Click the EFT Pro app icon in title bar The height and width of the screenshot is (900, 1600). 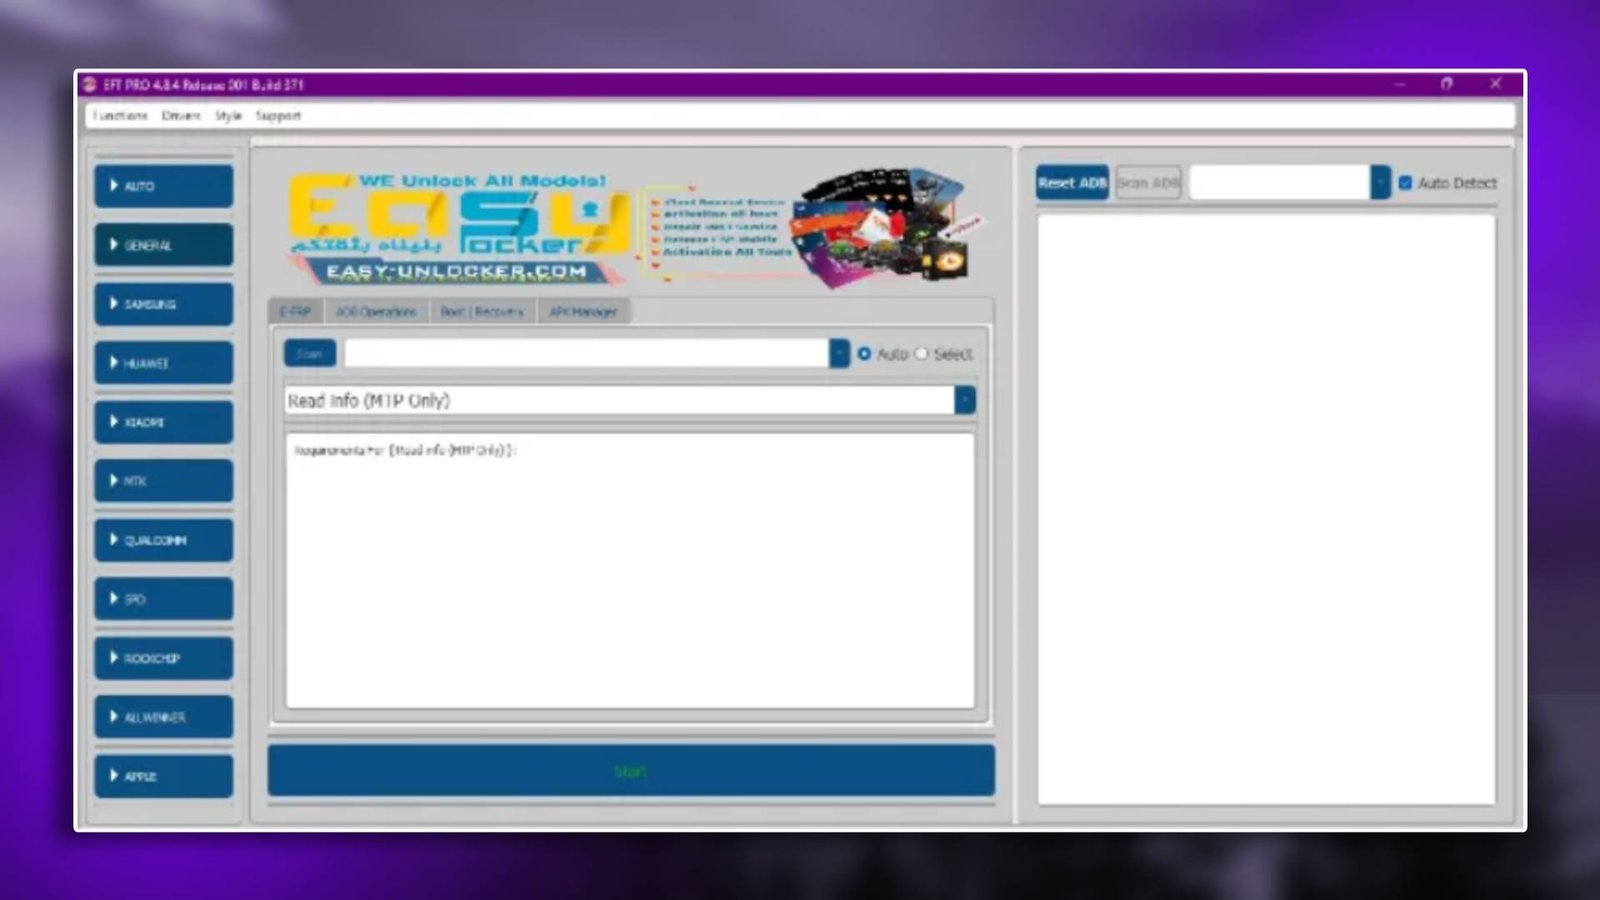tap(90, 85)
